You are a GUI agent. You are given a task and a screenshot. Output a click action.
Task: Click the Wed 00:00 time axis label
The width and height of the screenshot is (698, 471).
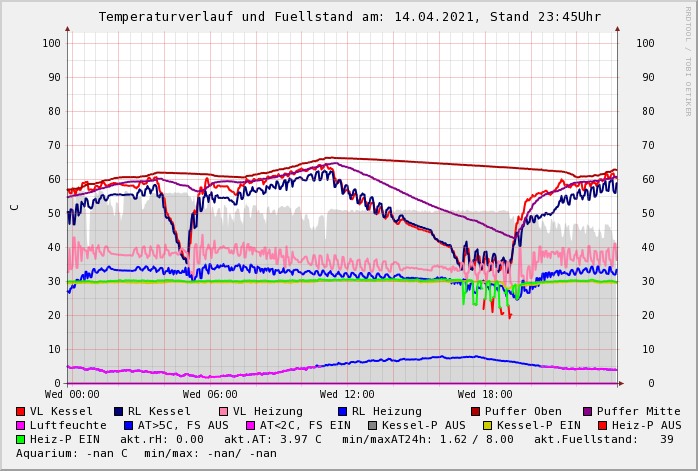(72, 395)
